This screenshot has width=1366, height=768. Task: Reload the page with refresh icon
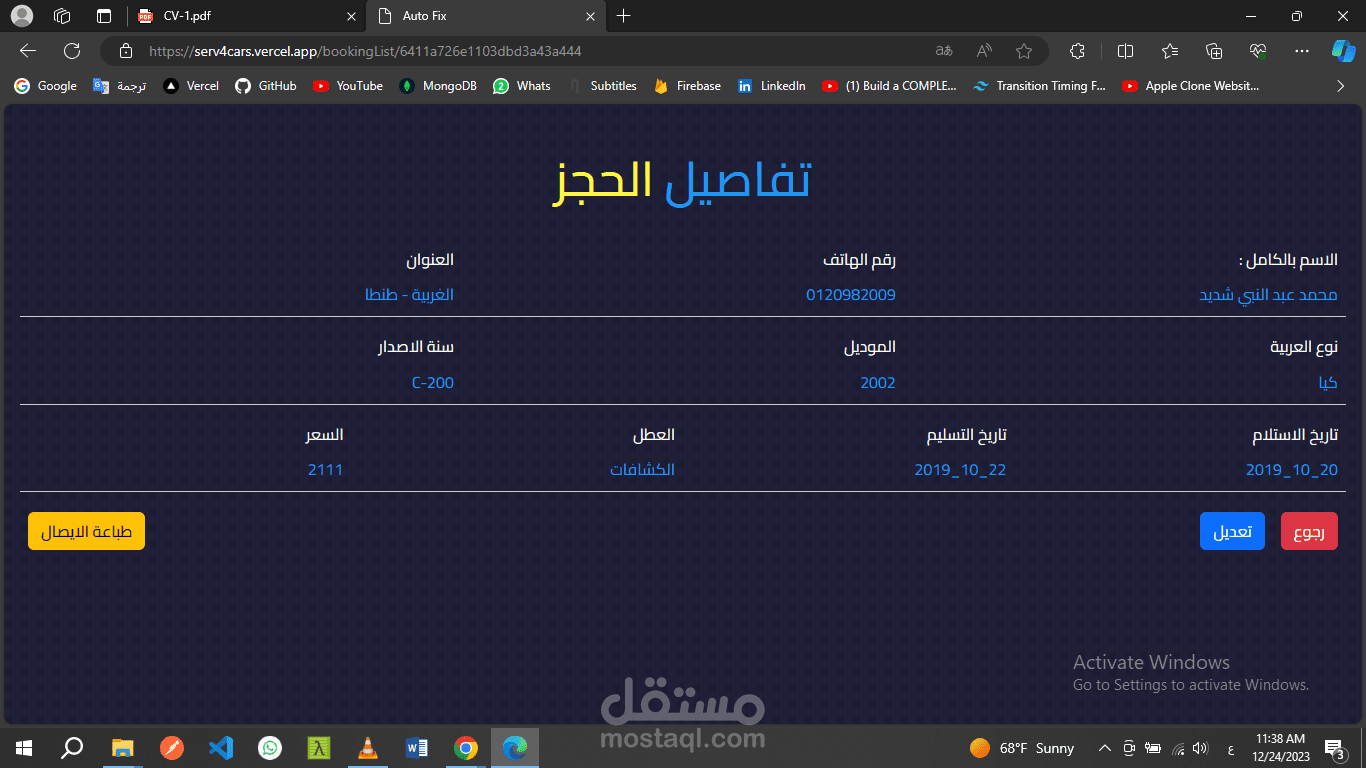pos(72,51)
